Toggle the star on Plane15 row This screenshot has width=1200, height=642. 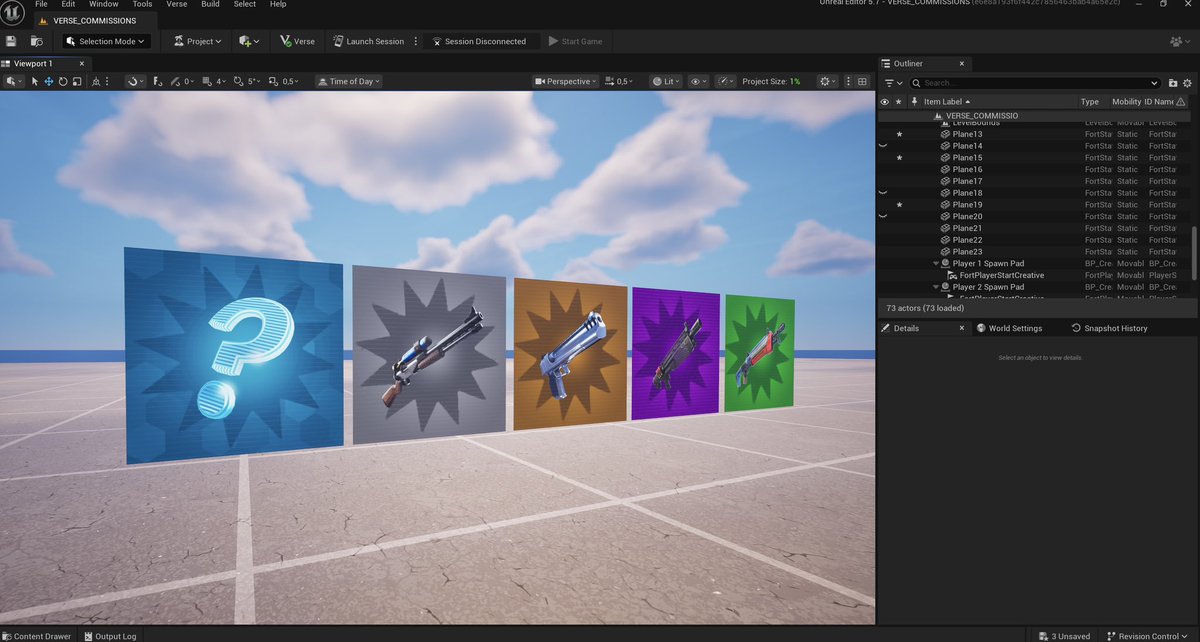pyautogui.click(x=899, y=158)
